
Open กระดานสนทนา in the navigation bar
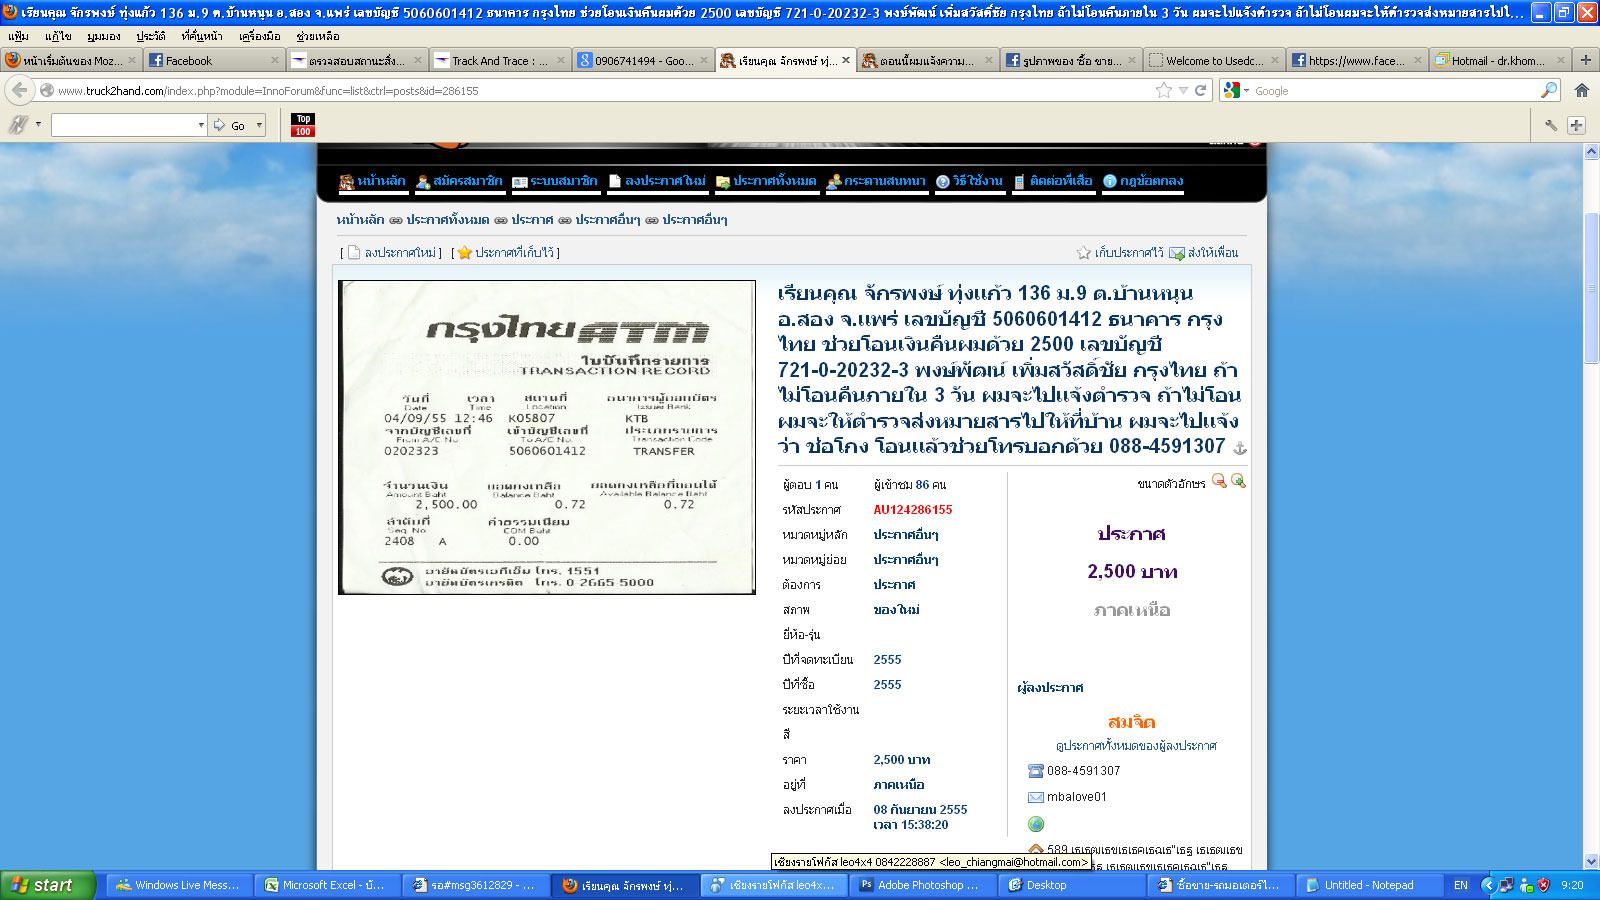coord(876,182)
